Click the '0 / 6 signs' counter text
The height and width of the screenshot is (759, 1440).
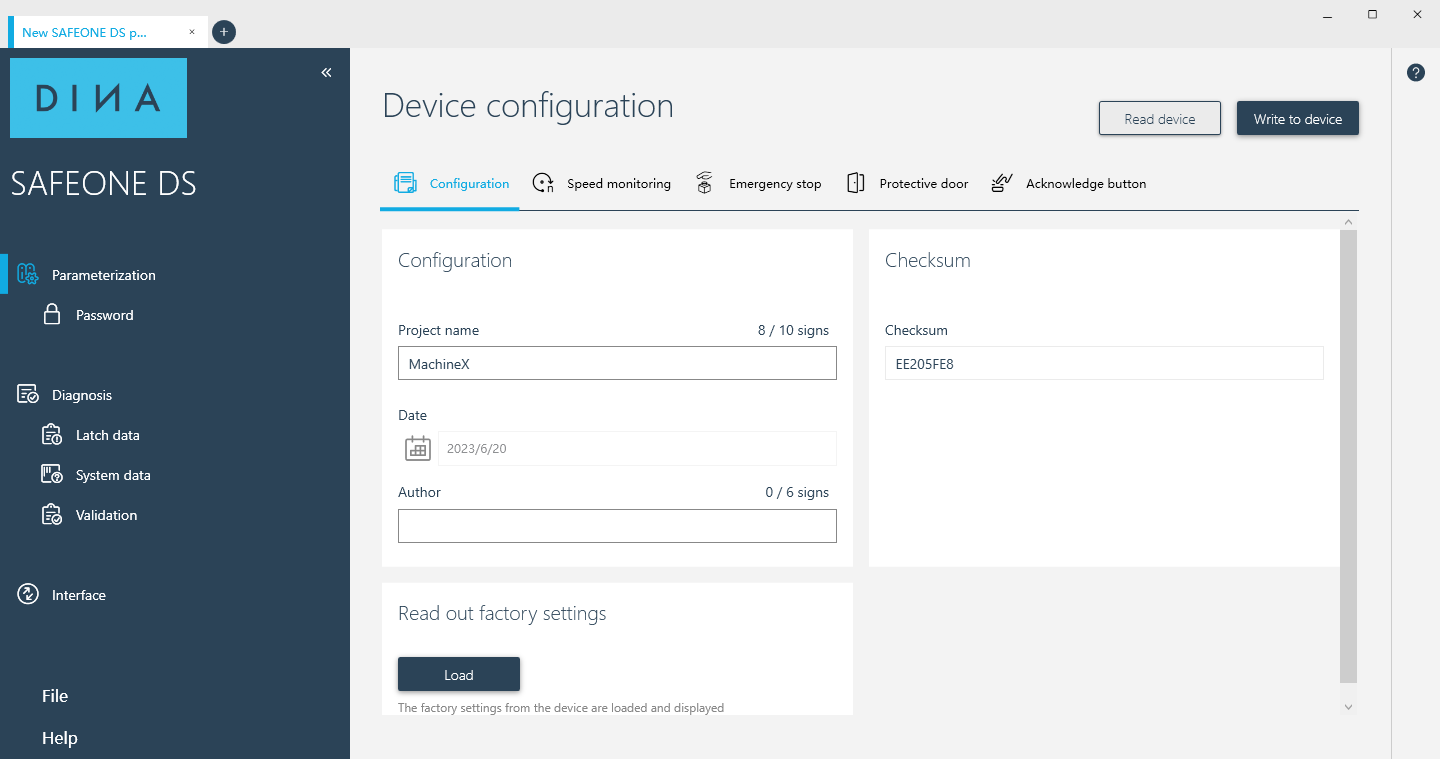[797, 492]
